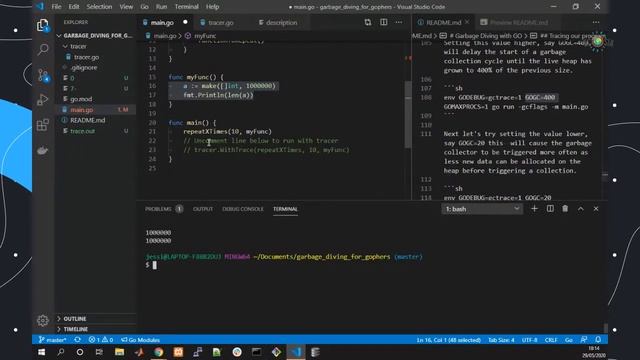
Task: Expand the TIMELINE section
Action: pyautogui.click(x=96, y=329)
